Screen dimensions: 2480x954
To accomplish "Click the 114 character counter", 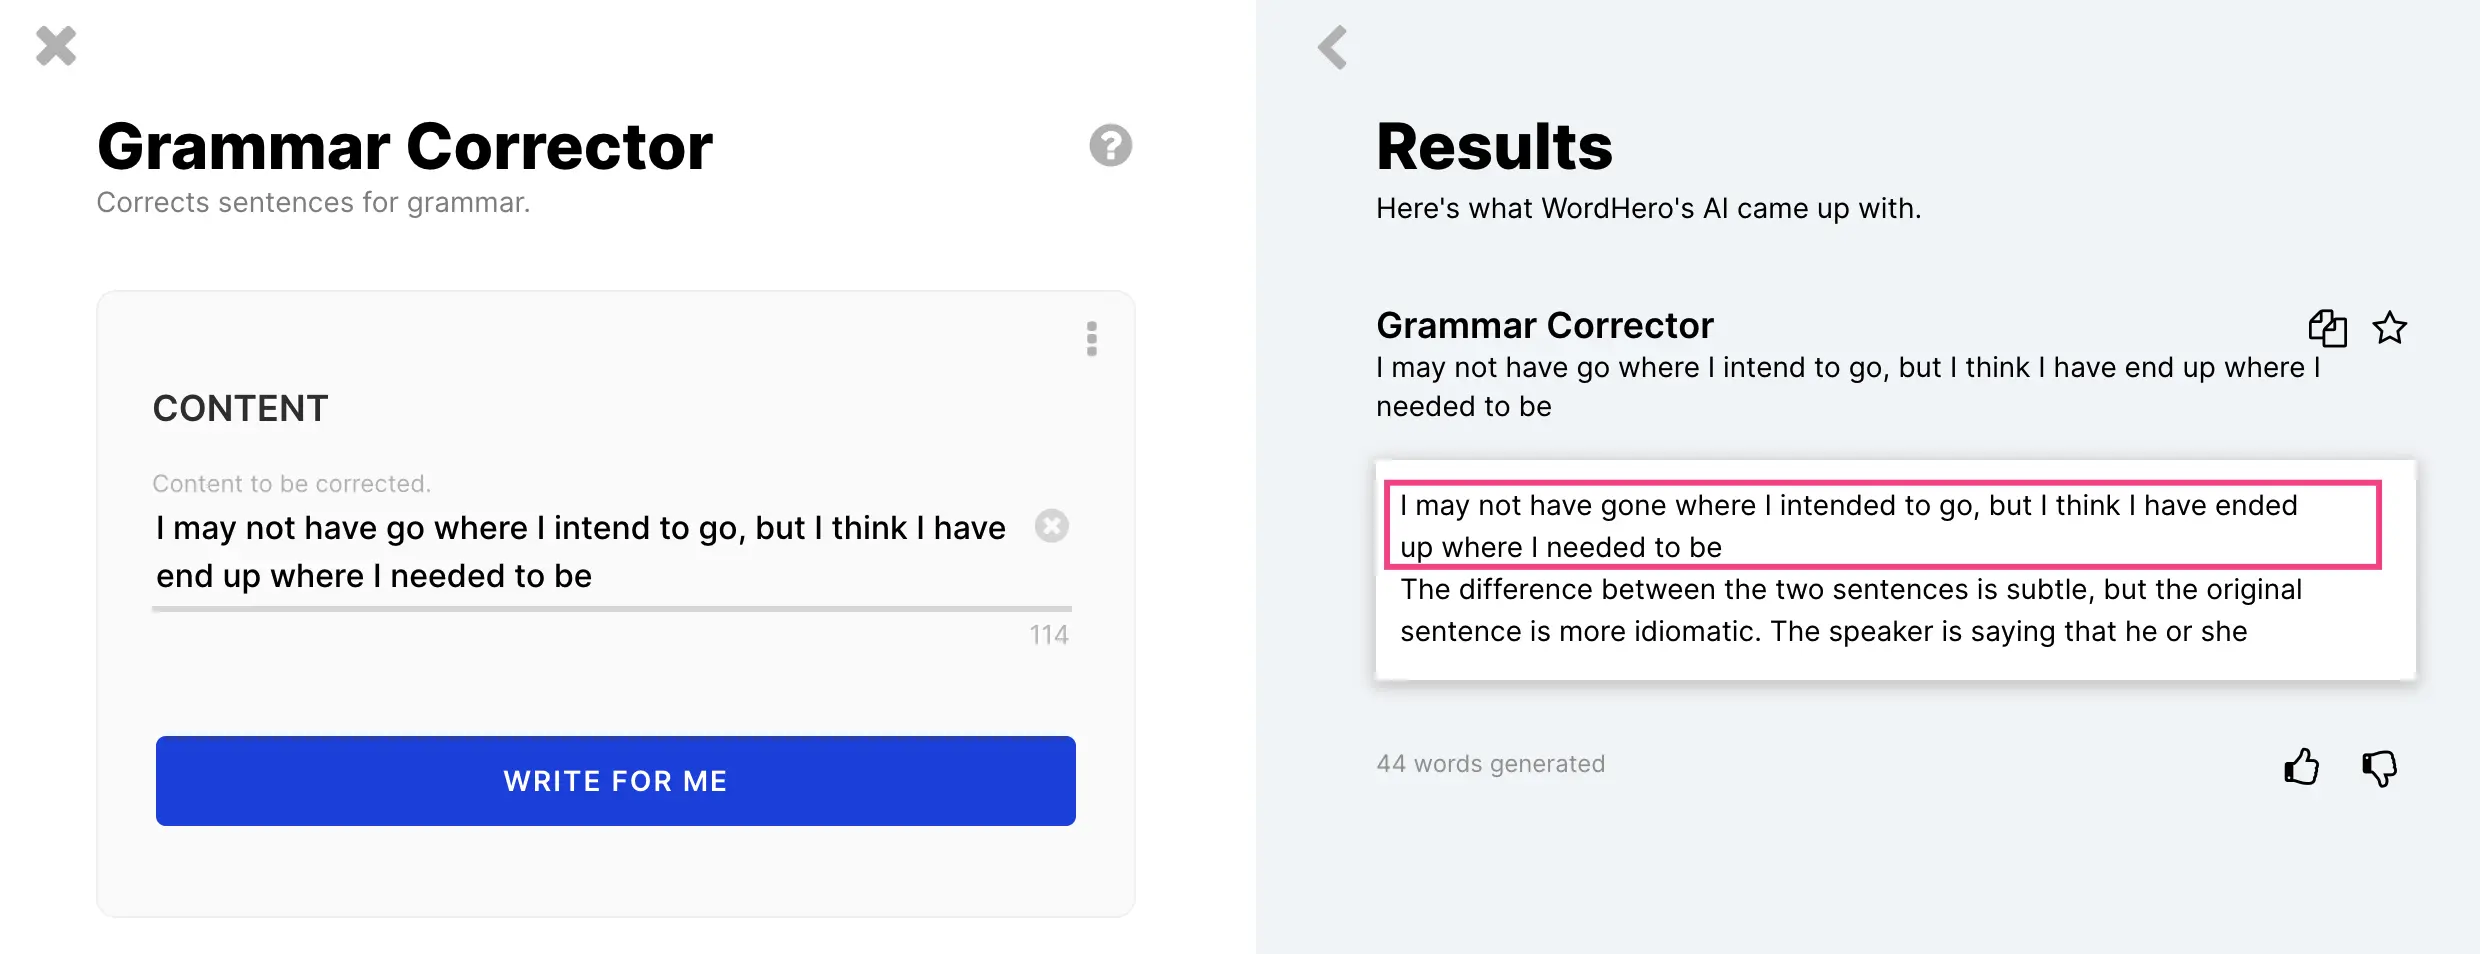I will coord(1048,635).
